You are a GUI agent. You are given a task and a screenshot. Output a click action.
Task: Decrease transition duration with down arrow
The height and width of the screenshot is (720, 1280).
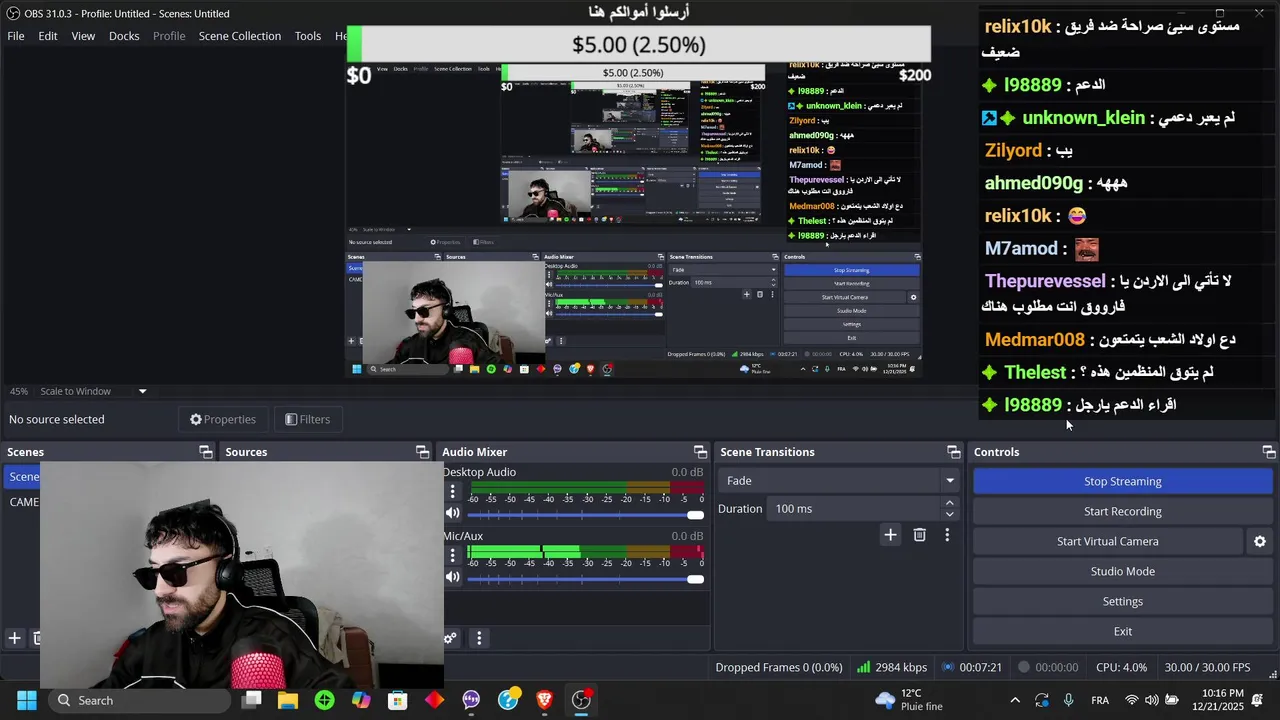pyautogui.click(x=949, y=515)
